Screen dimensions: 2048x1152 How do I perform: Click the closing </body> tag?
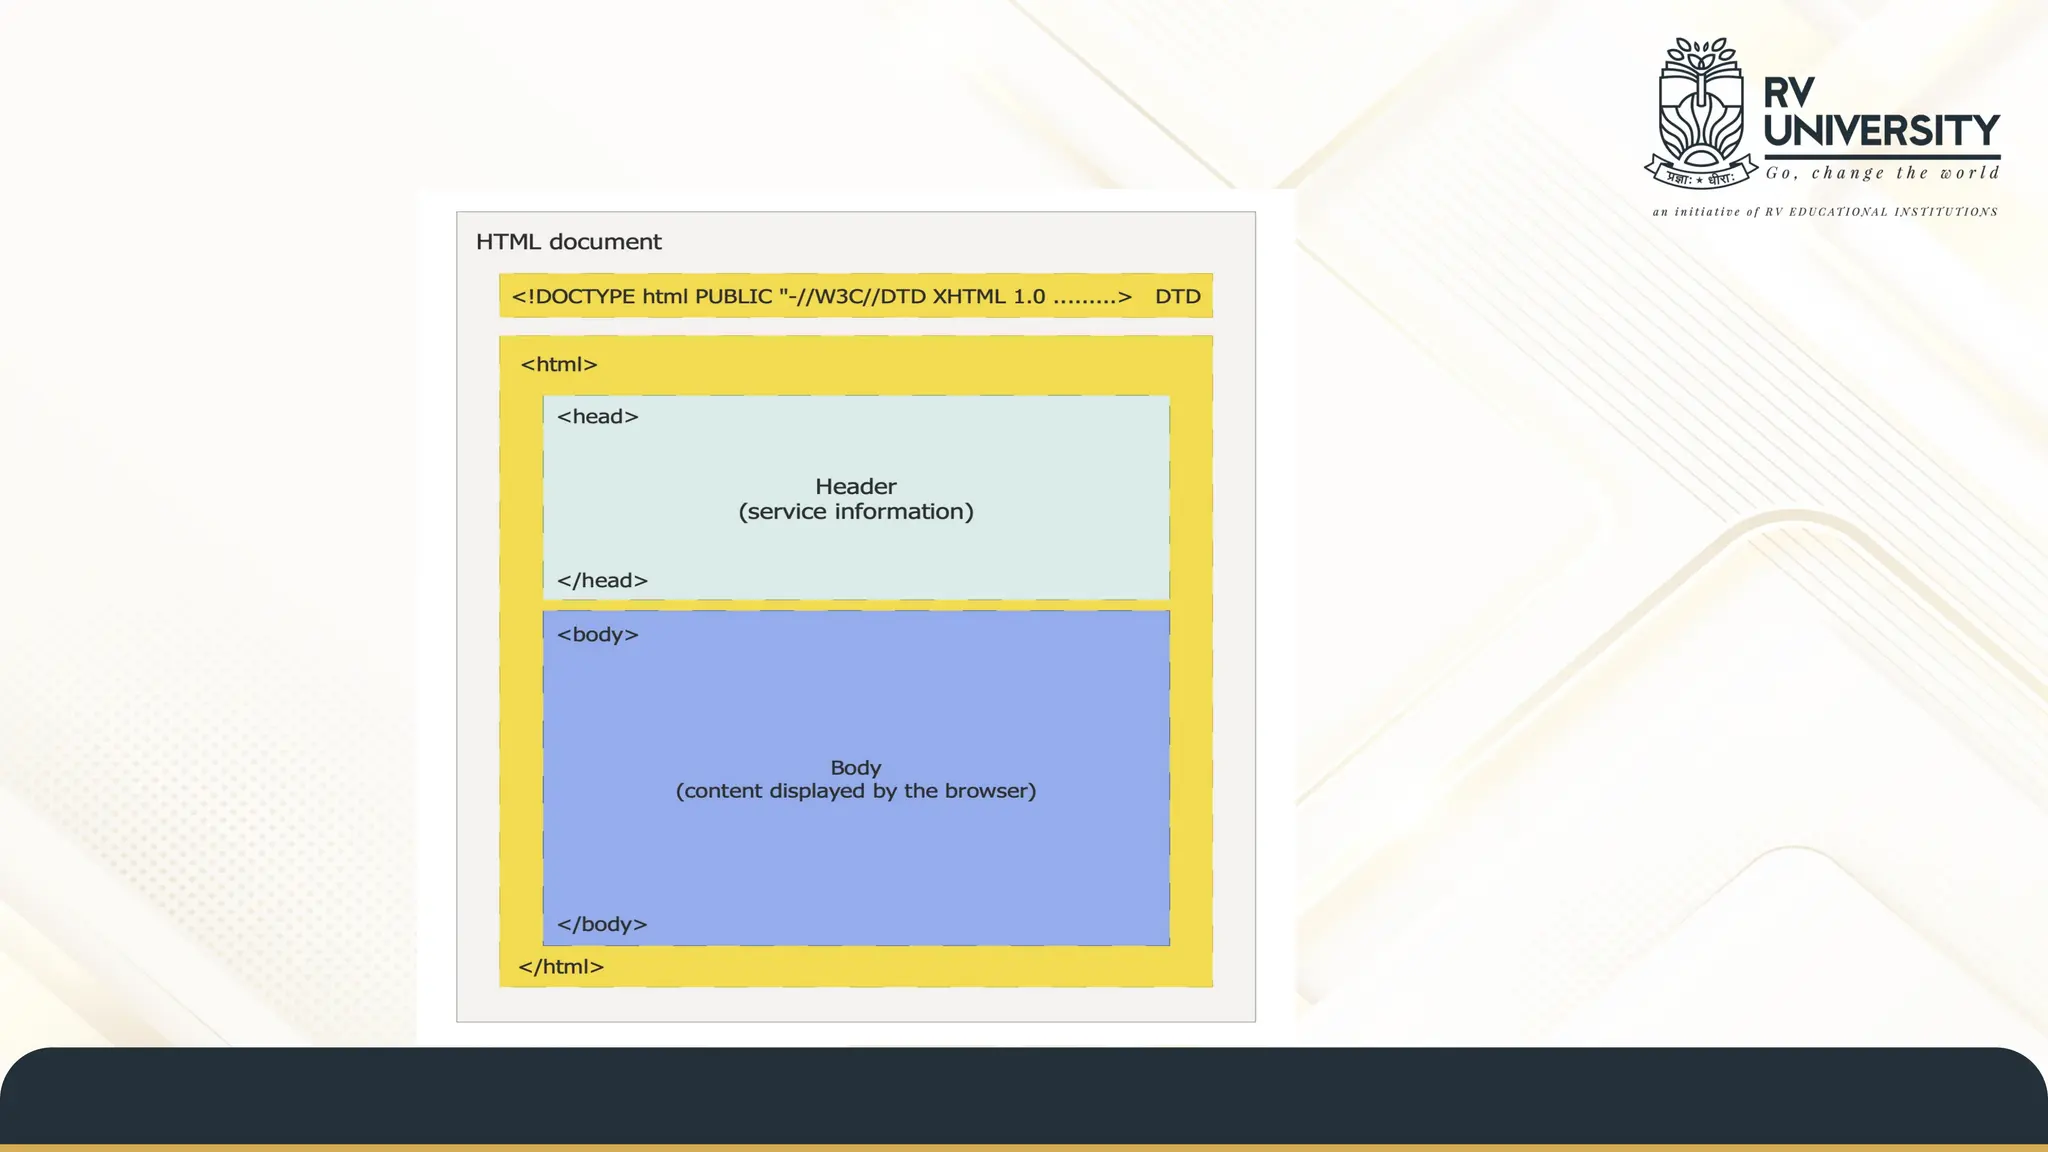(x=601, y=925)
